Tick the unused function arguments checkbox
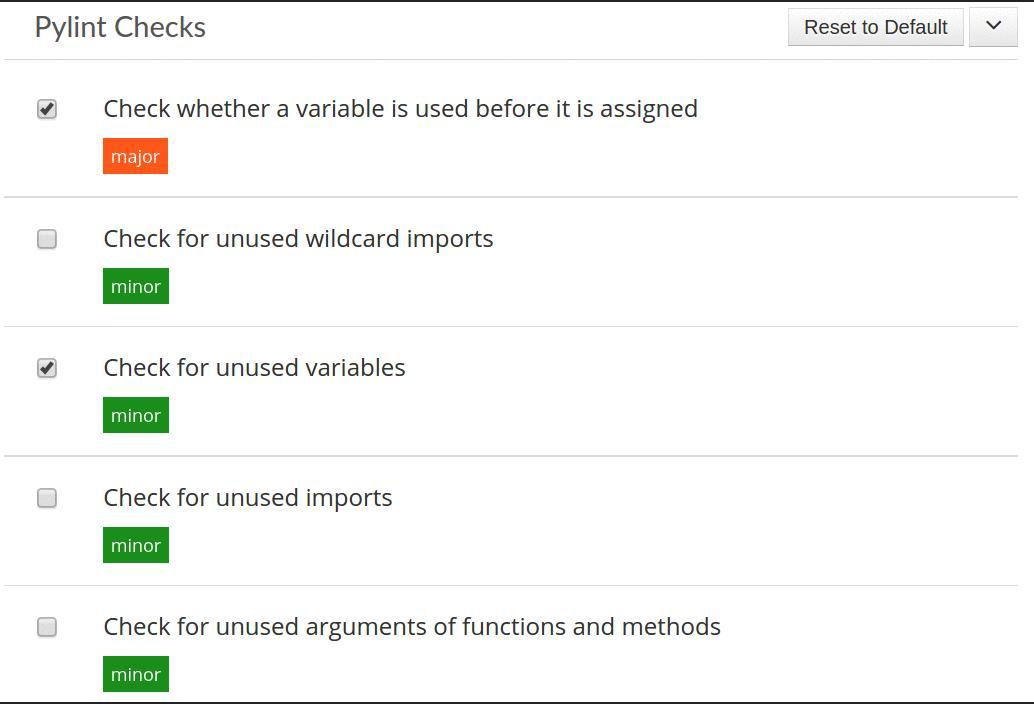Screen dimensions: 1034x704 tap(47, 627)
